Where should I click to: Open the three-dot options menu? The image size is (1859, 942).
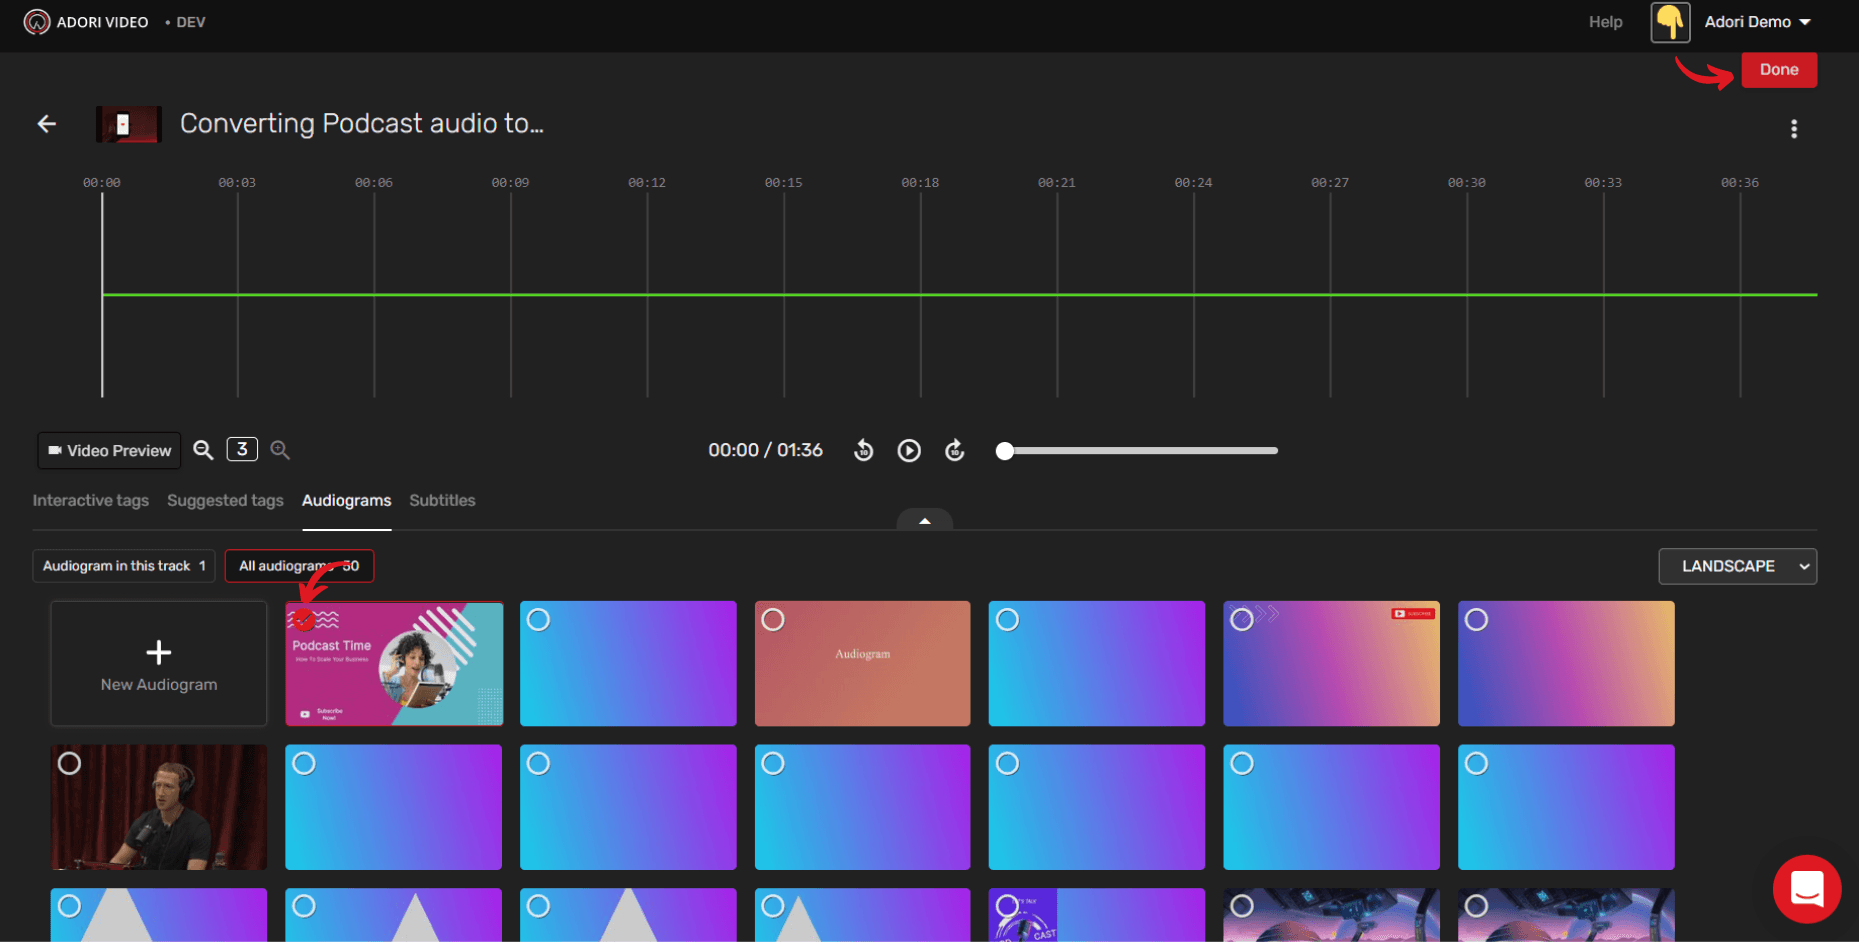[1794, 128]
